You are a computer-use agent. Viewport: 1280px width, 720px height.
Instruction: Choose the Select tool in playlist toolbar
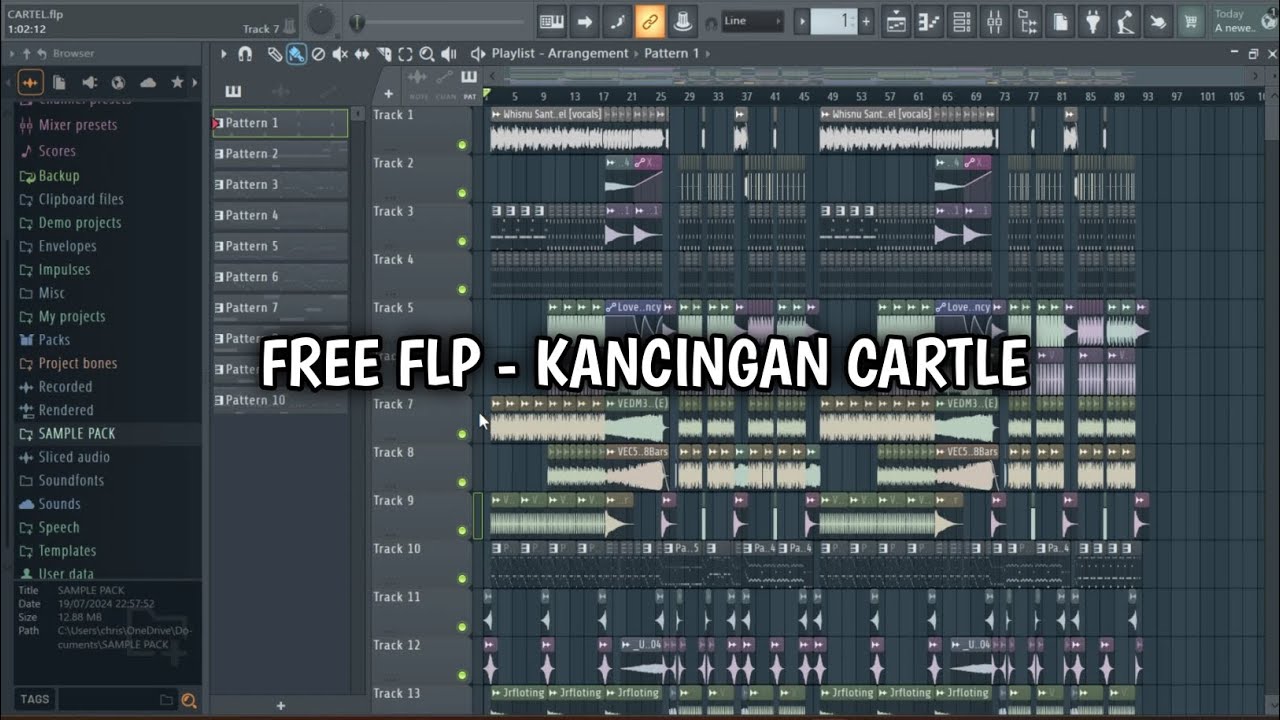tap(405, 54)
